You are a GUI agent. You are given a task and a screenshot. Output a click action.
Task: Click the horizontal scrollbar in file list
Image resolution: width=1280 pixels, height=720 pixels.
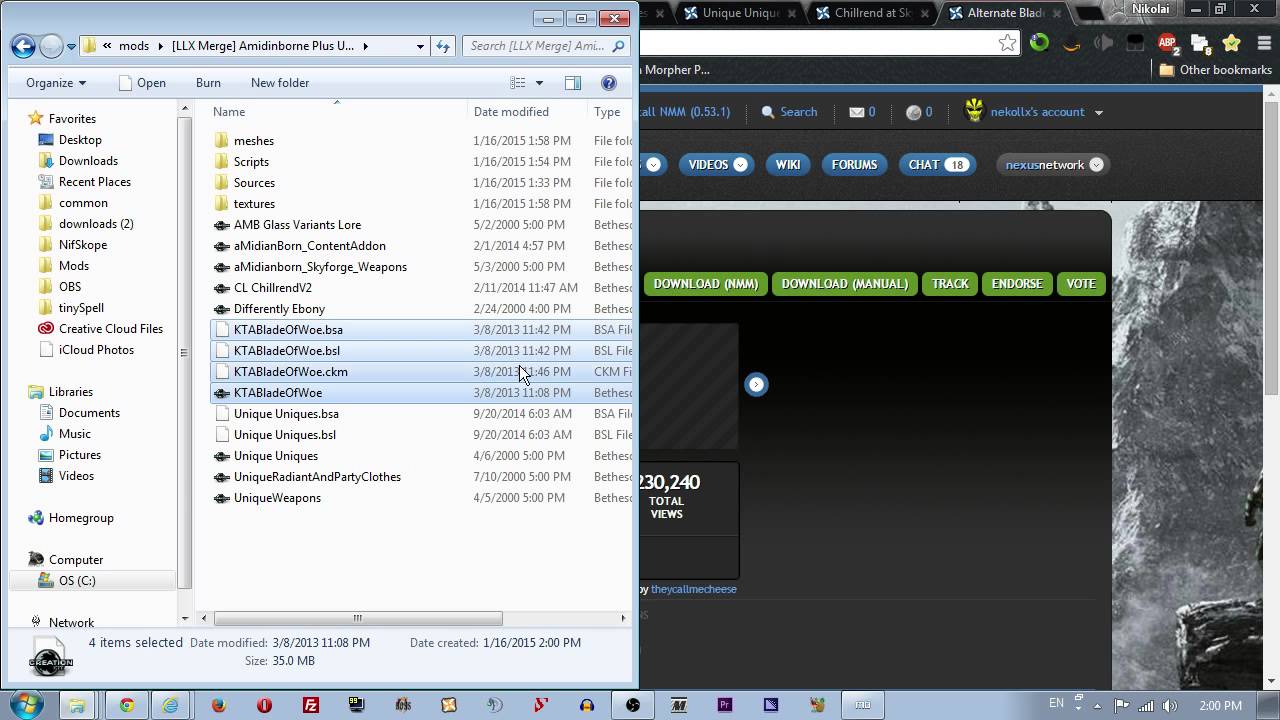point(357,618)
